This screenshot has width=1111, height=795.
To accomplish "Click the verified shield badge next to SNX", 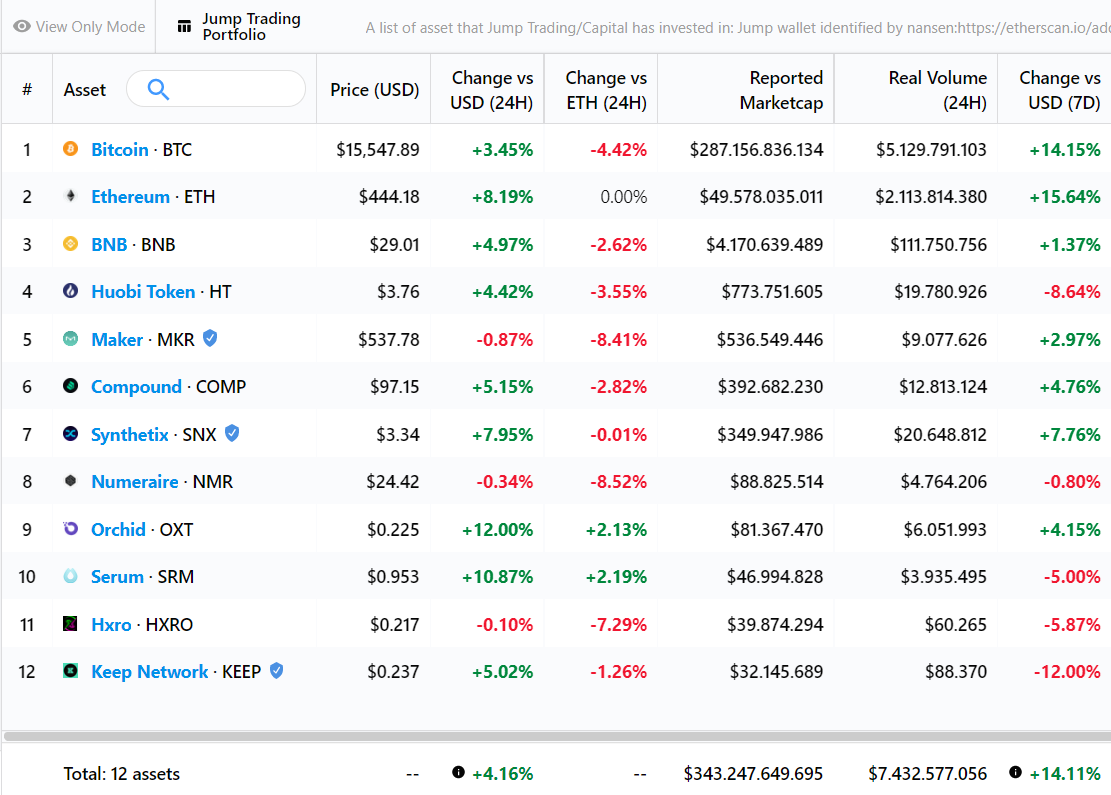I will pos(232,433).
